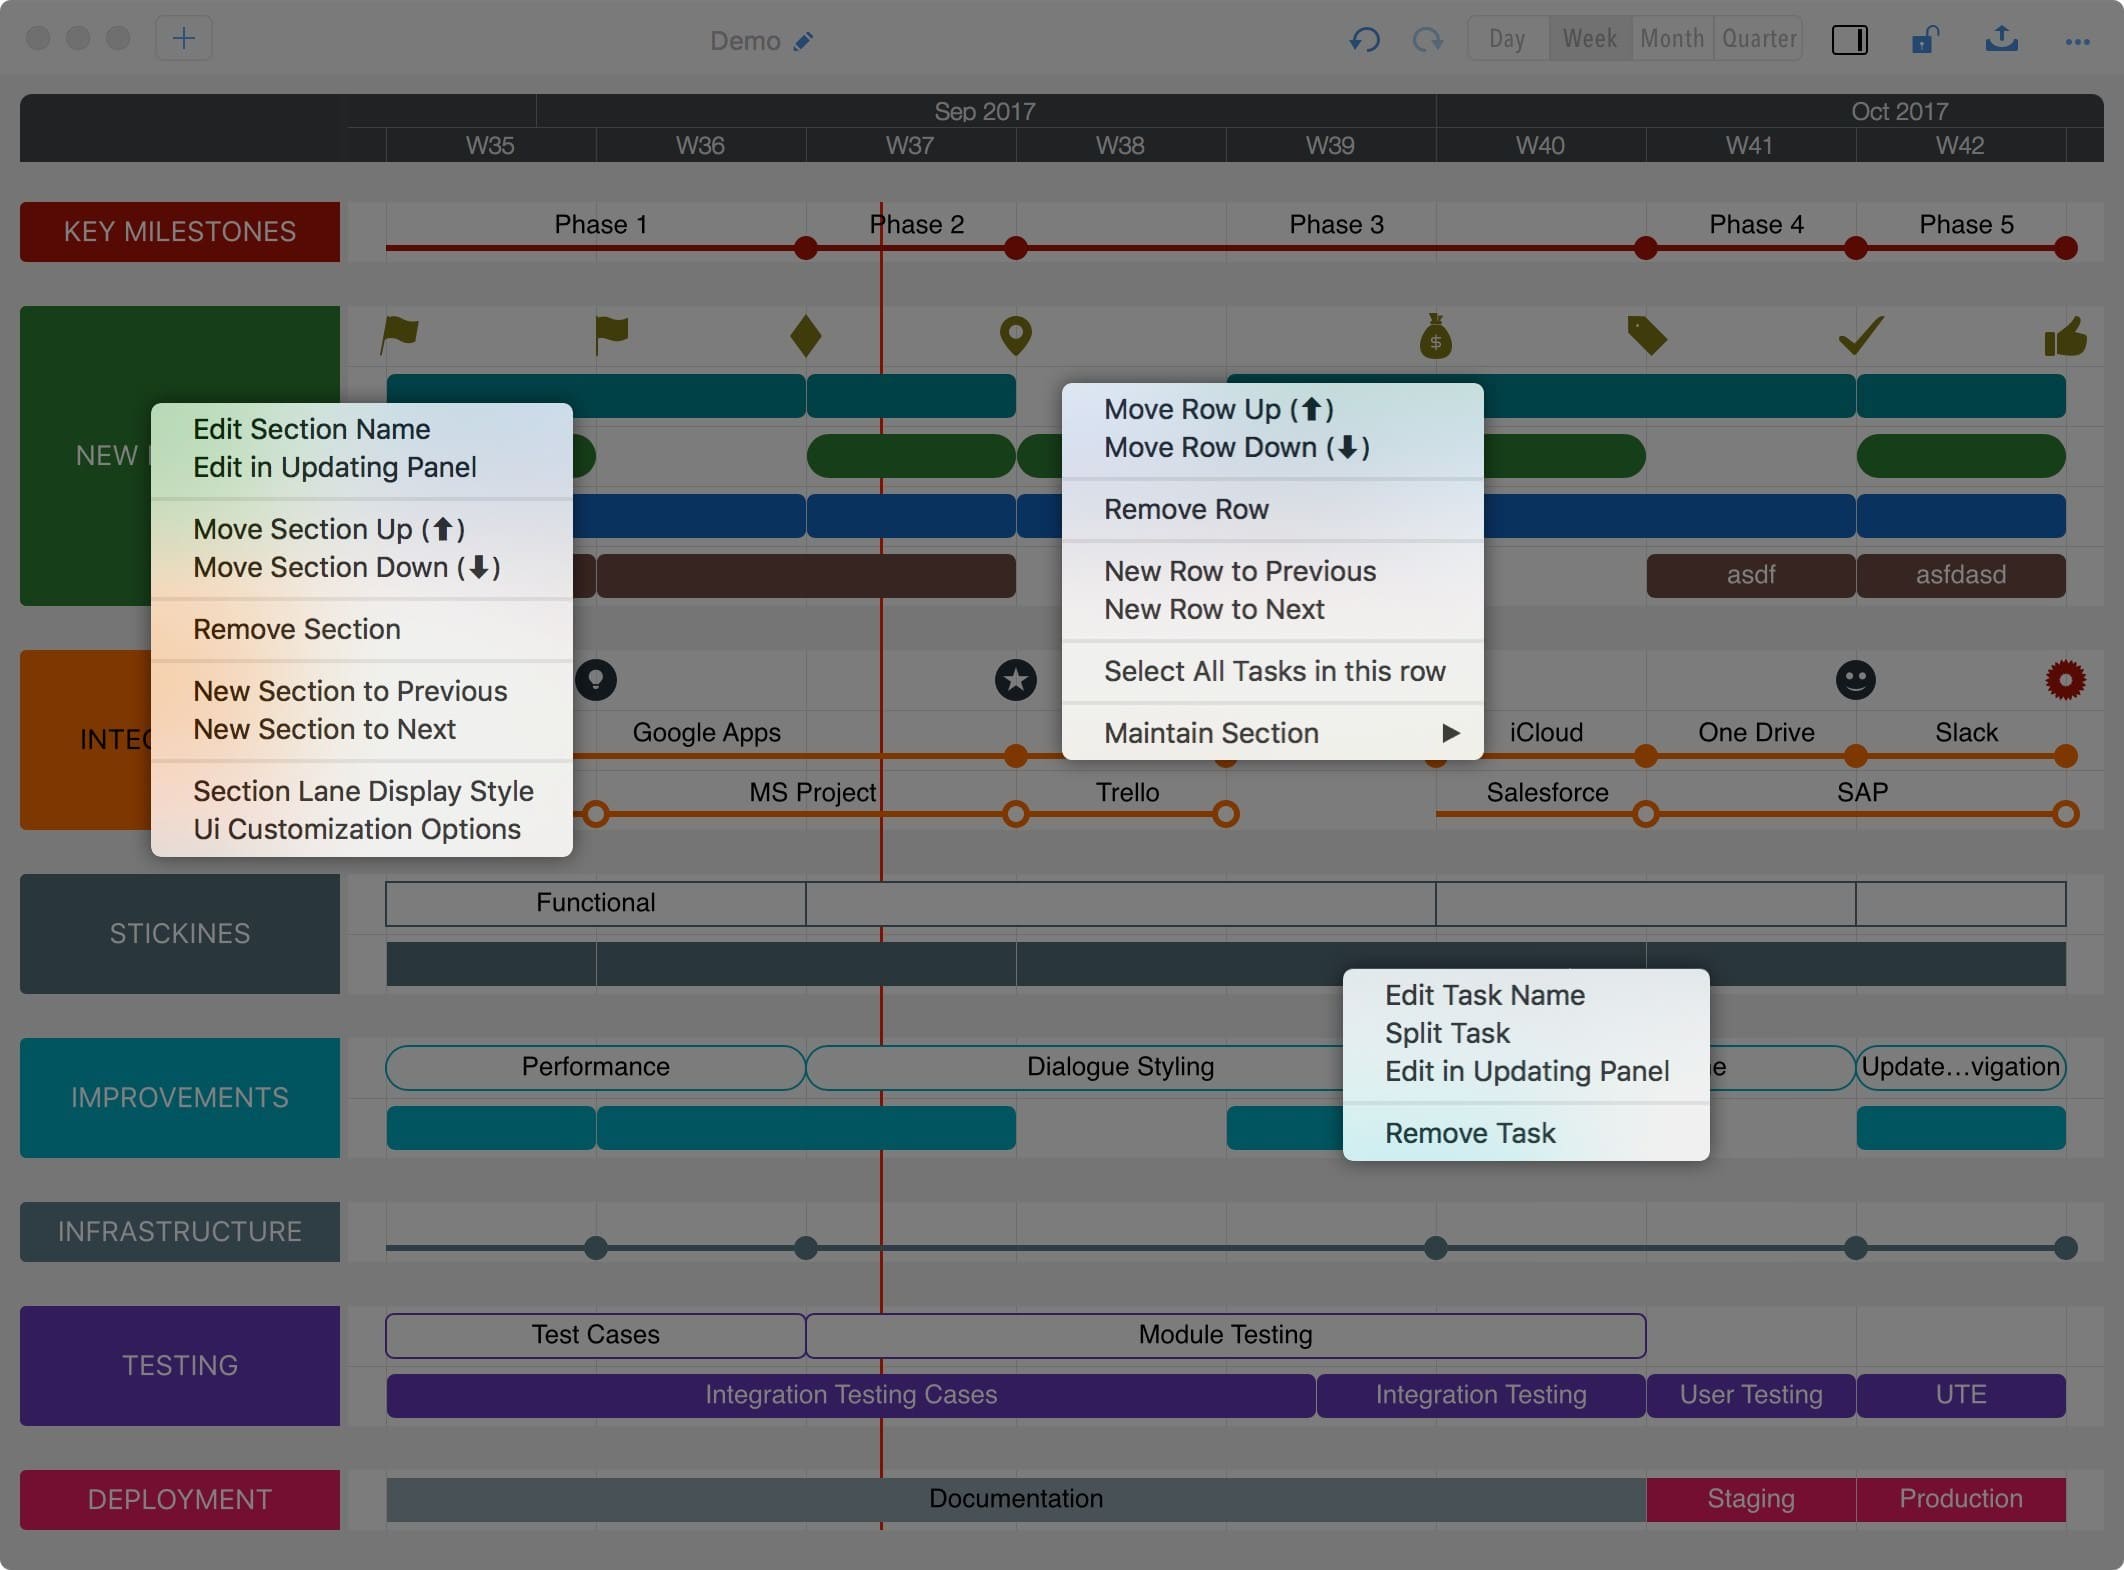Click the share export icon
Image resolution: width=2124 pixels, height=1570 pixels.
[2001, 39]
